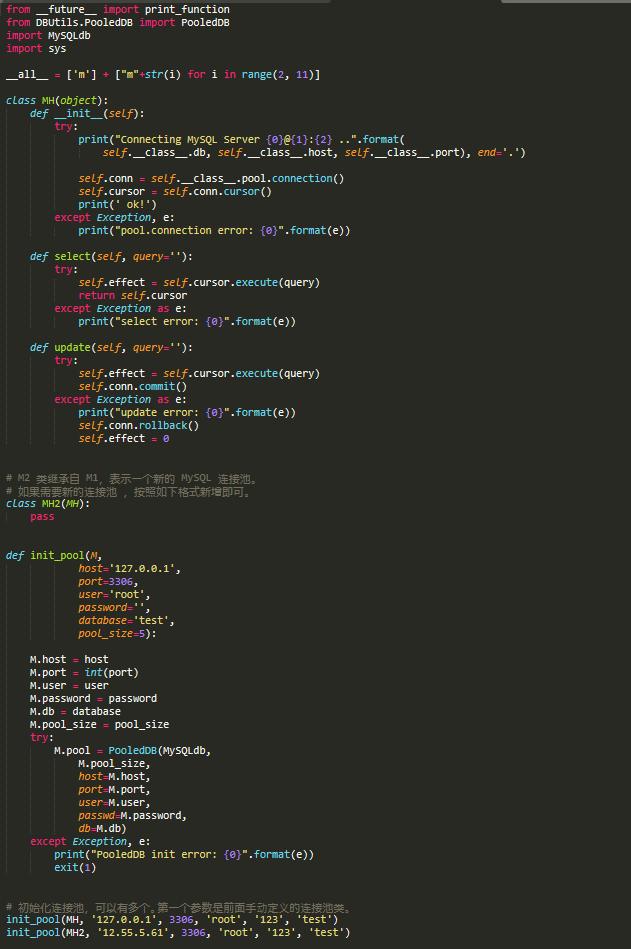Image resolution: width=631 pixels, height=949 pixels.
Task: Click the '__all__' list assignment line
Action: tap(163, 74)
